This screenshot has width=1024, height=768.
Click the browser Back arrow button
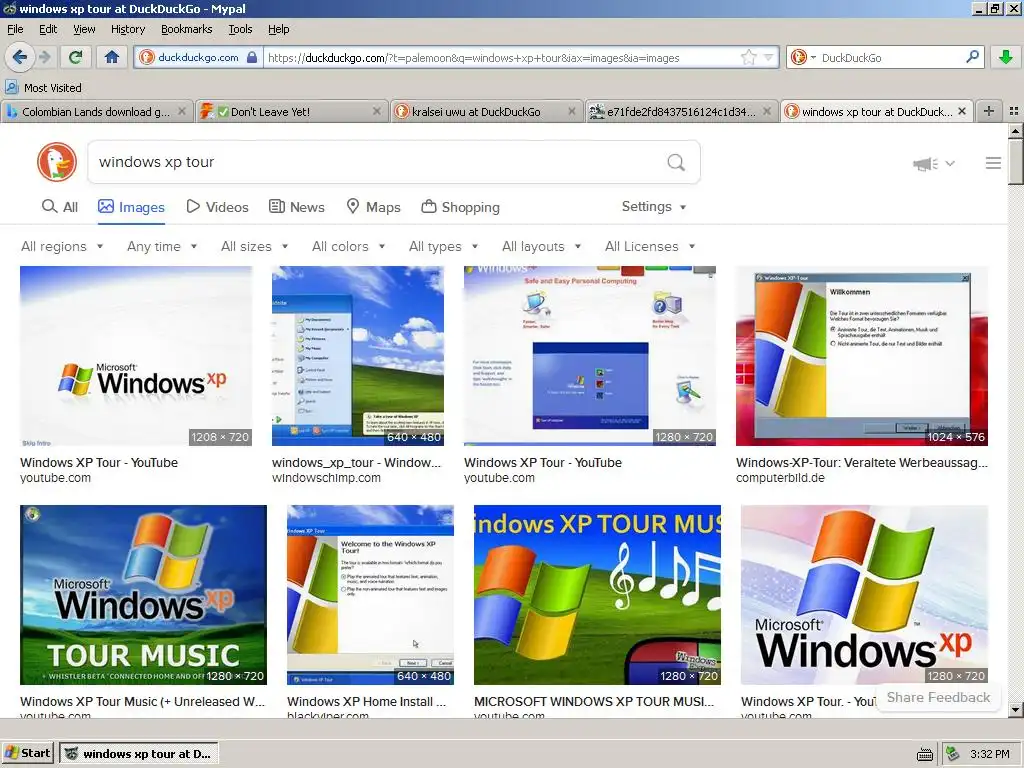[x=20, y=57]
